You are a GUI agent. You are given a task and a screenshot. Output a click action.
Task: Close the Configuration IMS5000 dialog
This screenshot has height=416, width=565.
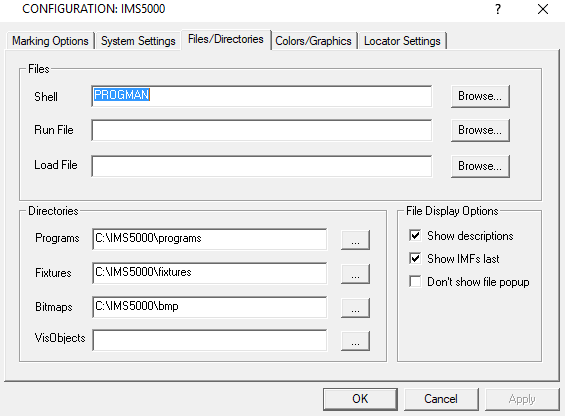(x=543, y=9)
